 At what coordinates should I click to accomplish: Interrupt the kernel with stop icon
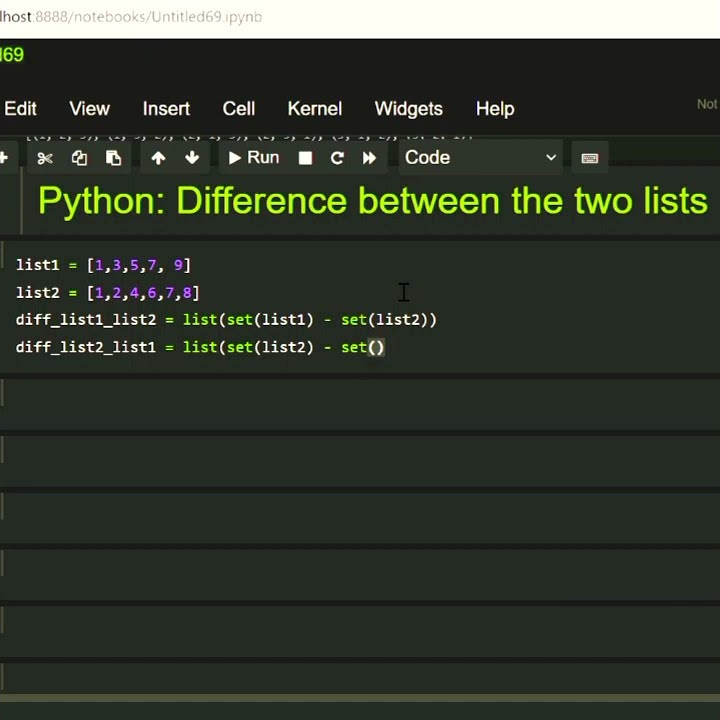click(305, 158)
